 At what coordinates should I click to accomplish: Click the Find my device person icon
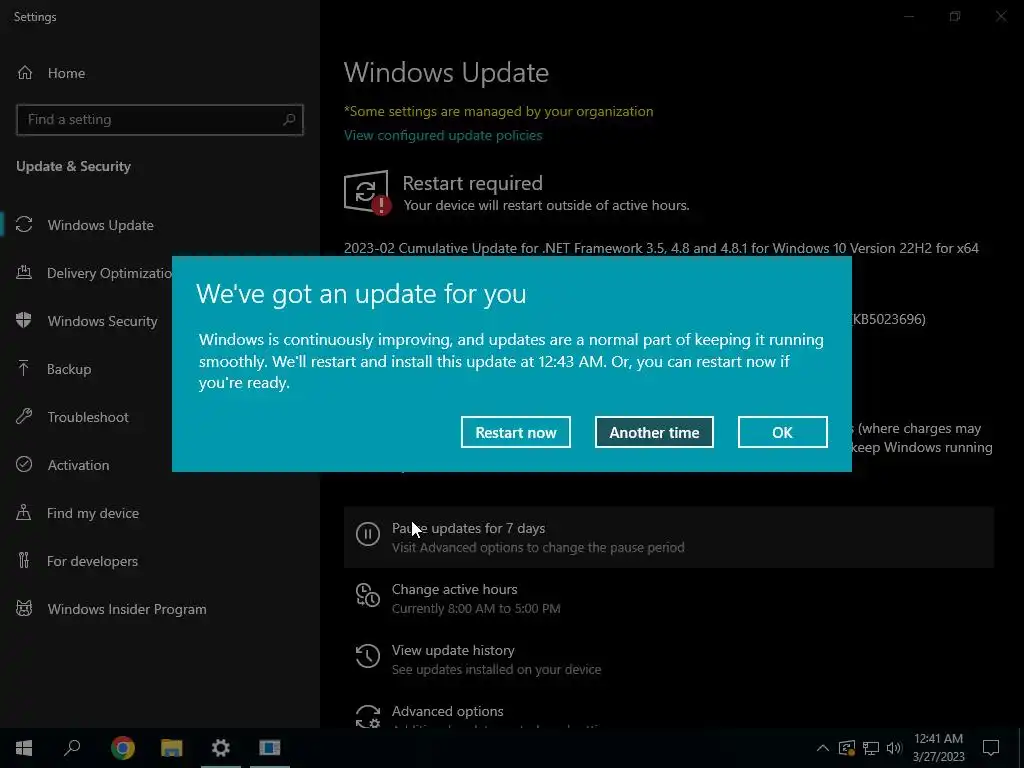[24, 512]
